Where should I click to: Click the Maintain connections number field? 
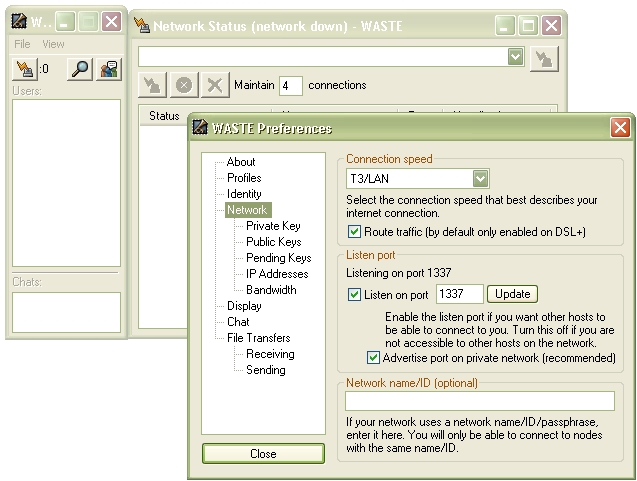pos(290,86)
